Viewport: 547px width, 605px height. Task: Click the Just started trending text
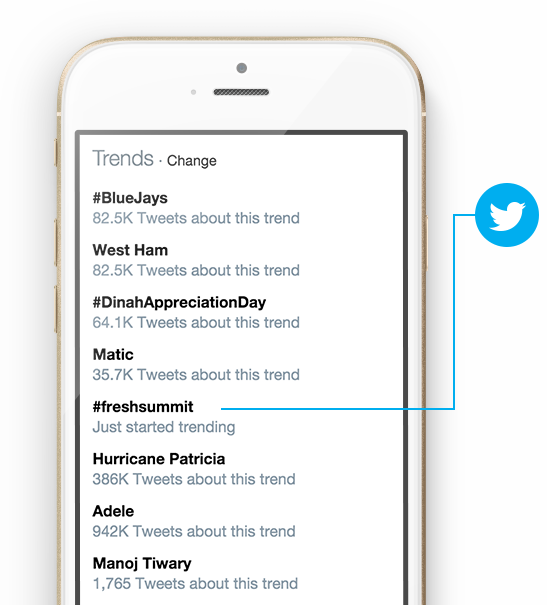(x=164, y=427)
